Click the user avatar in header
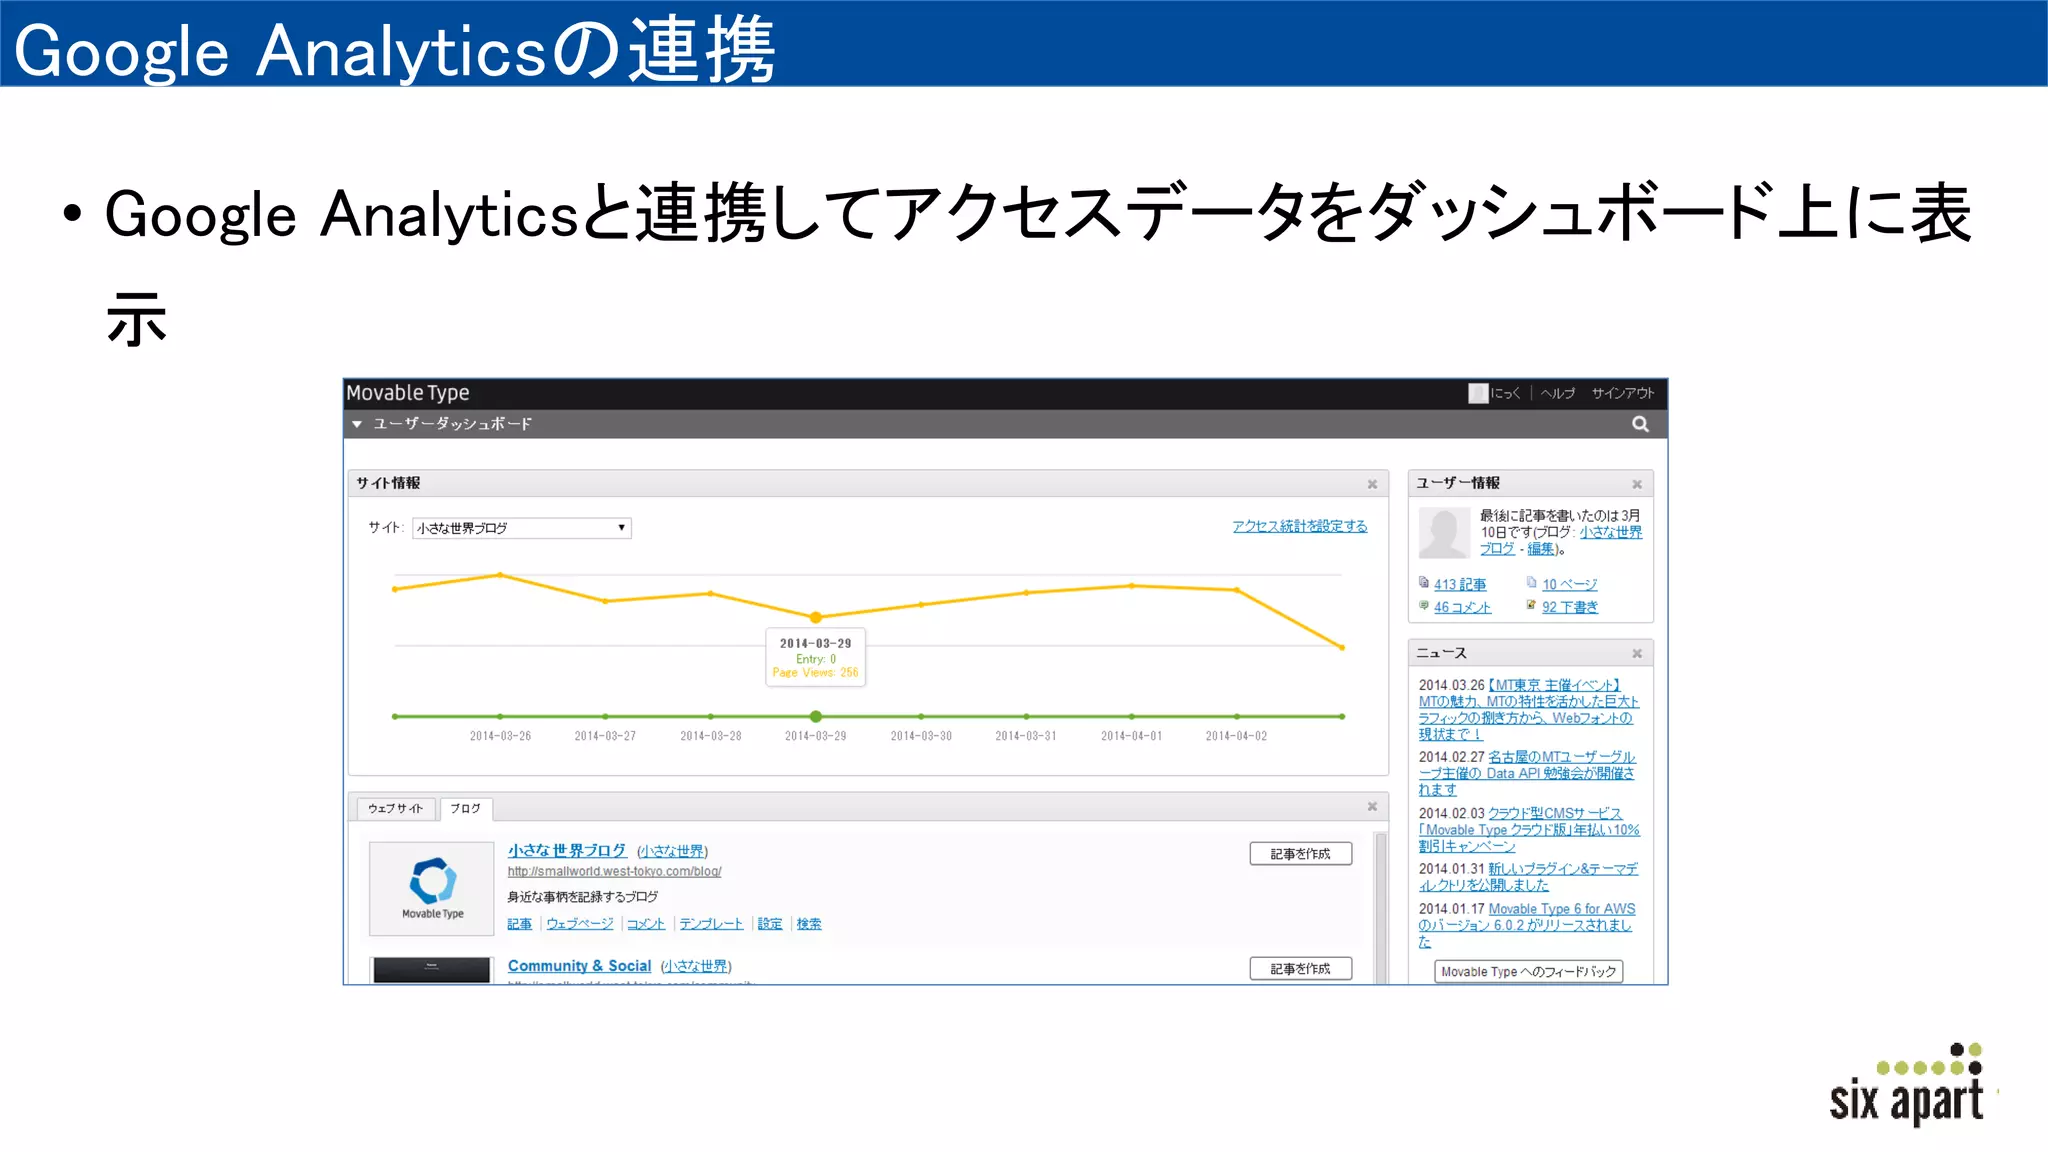Screen dimensions: 2048x1152 (x=1478, y=393)
